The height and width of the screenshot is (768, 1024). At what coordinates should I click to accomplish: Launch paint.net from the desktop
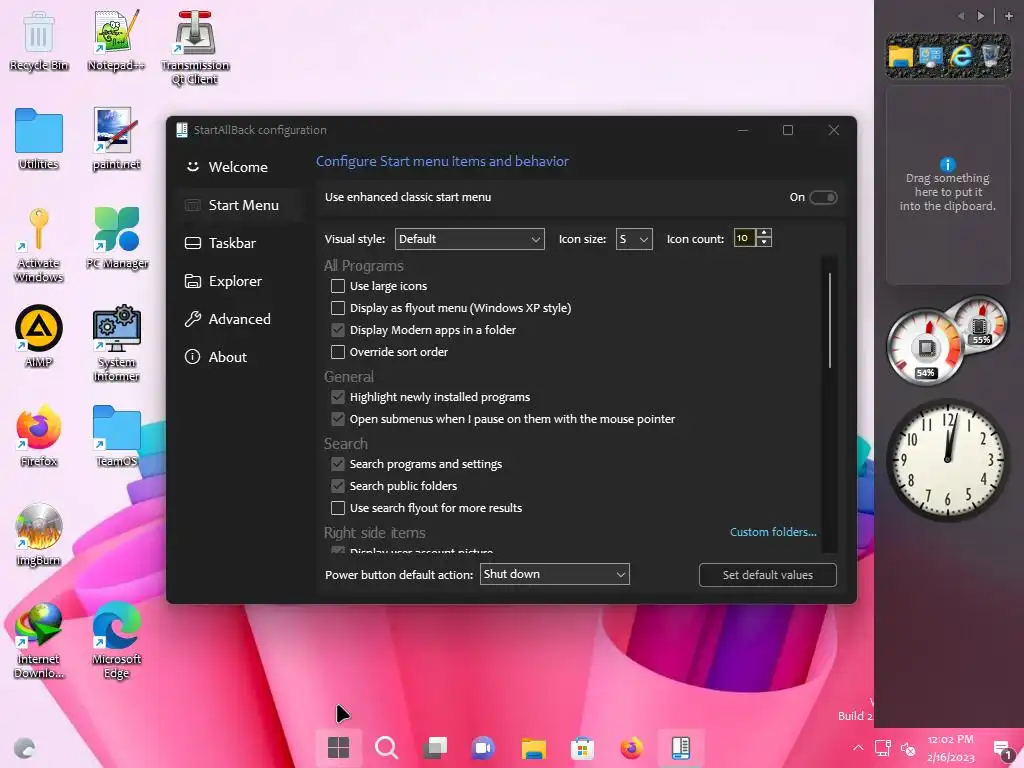[116, 139]
